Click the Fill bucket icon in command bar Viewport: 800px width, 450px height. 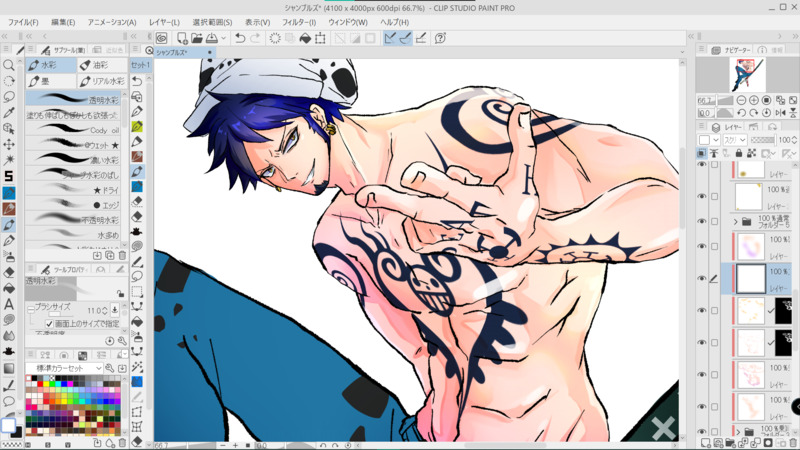(305, 38)
